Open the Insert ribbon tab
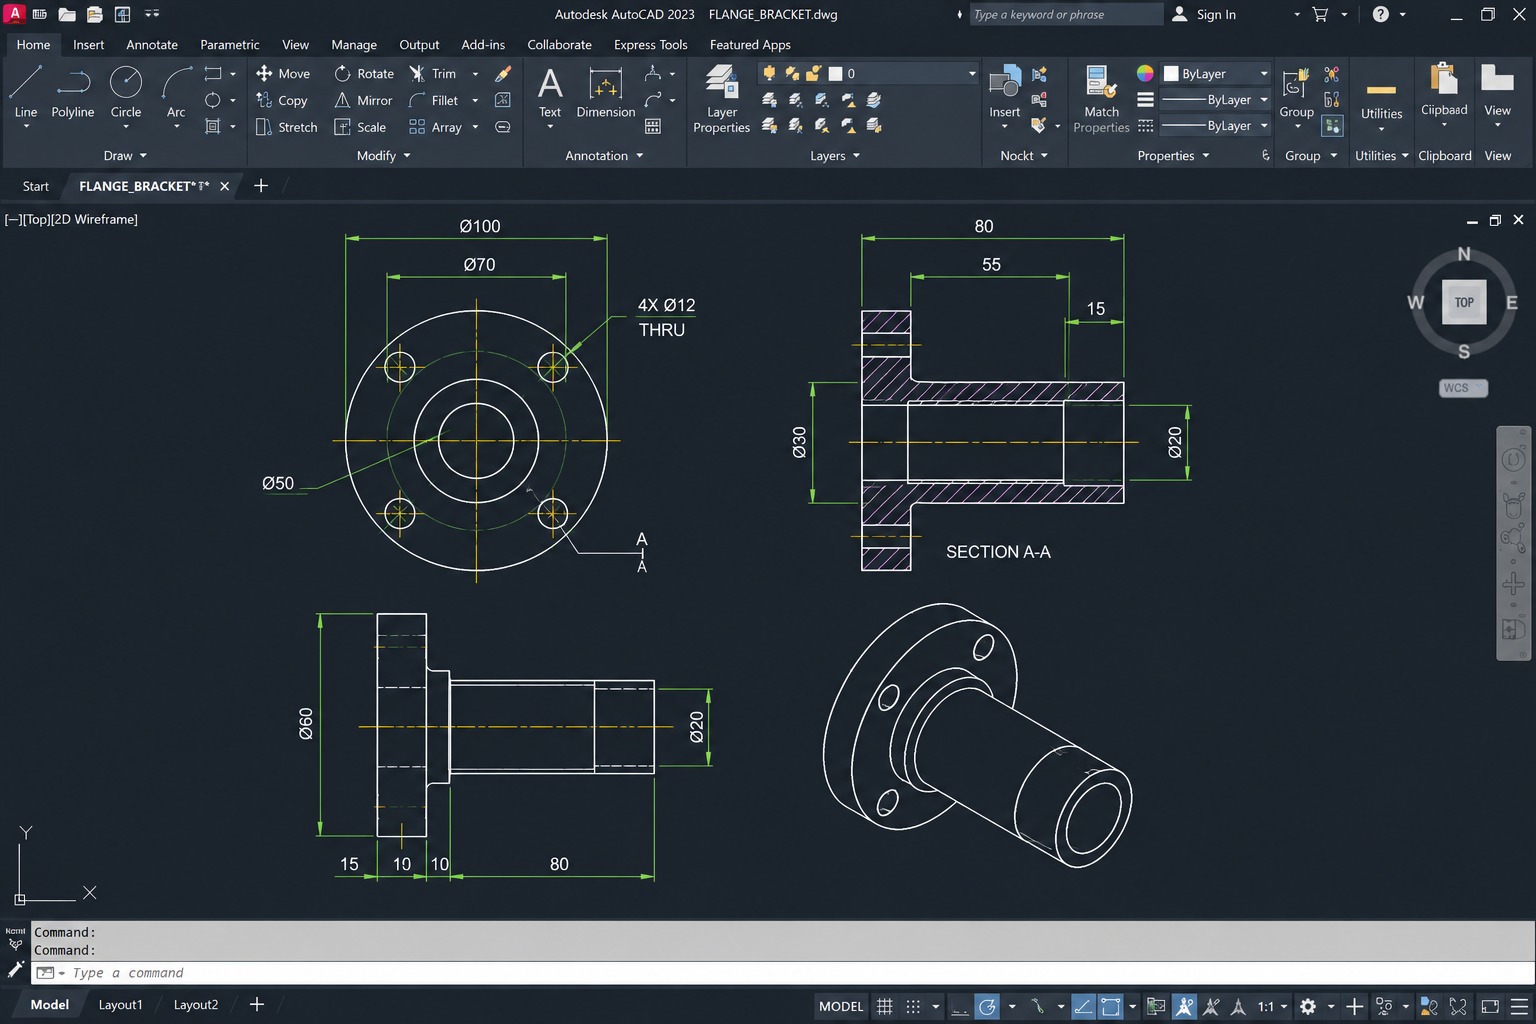The image size is (1536, 1024). coord(88,45)
